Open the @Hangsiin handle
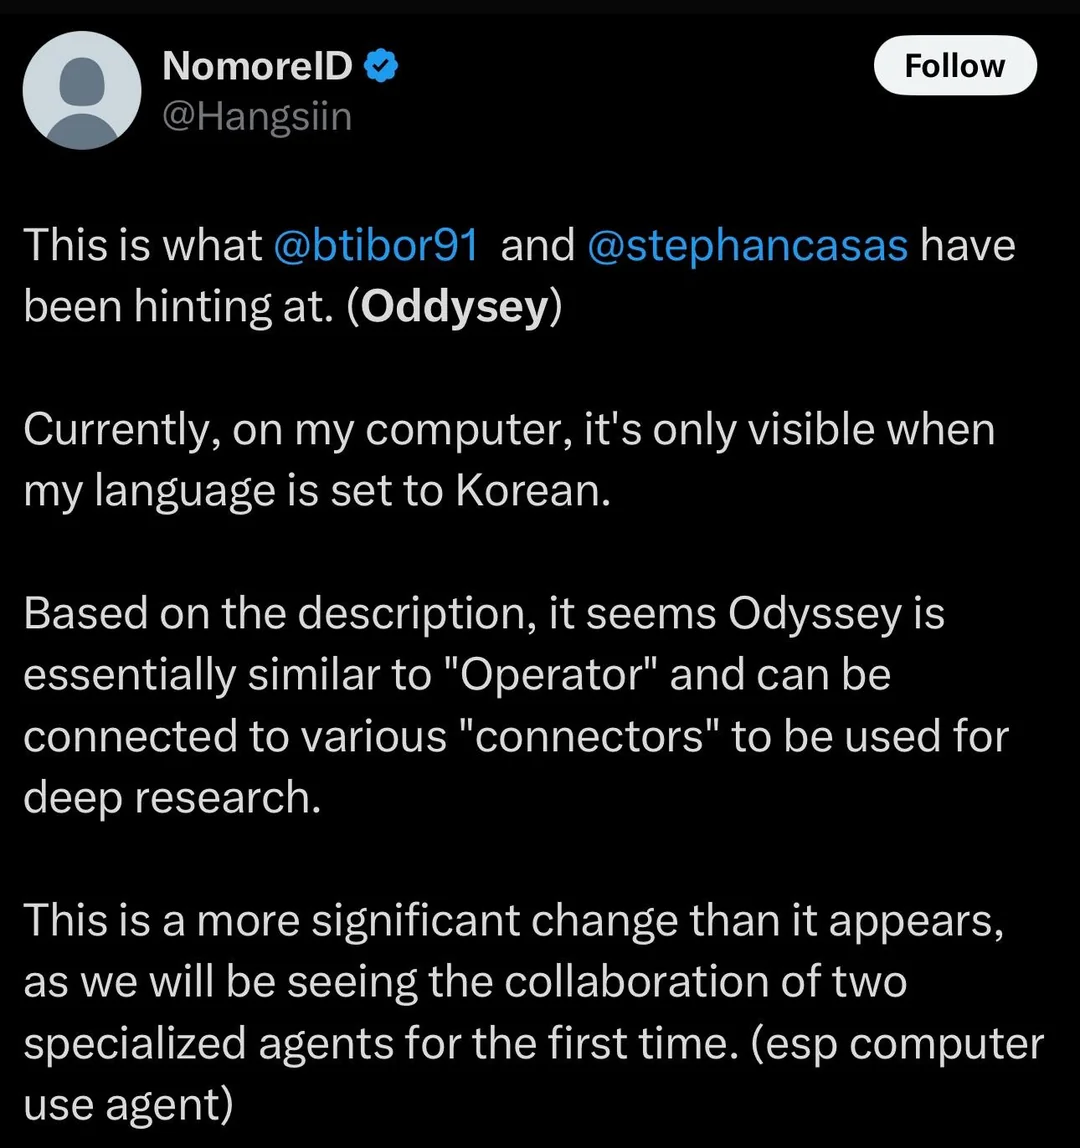 tap(257, 117)
